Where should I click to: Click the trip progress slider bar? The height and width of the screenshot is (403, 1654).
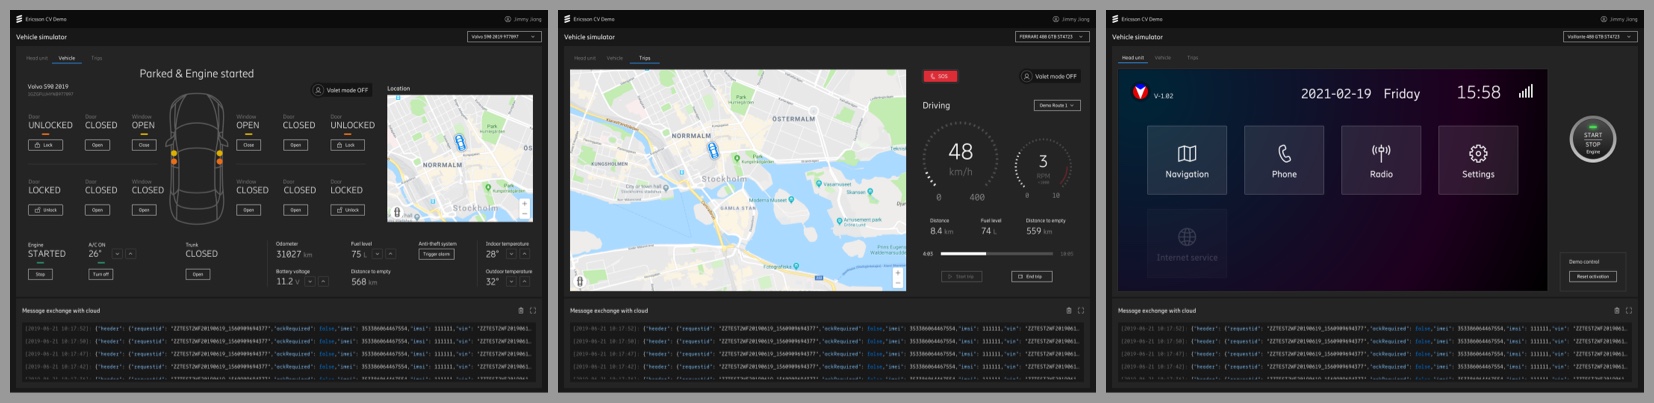tap(995, 254)
